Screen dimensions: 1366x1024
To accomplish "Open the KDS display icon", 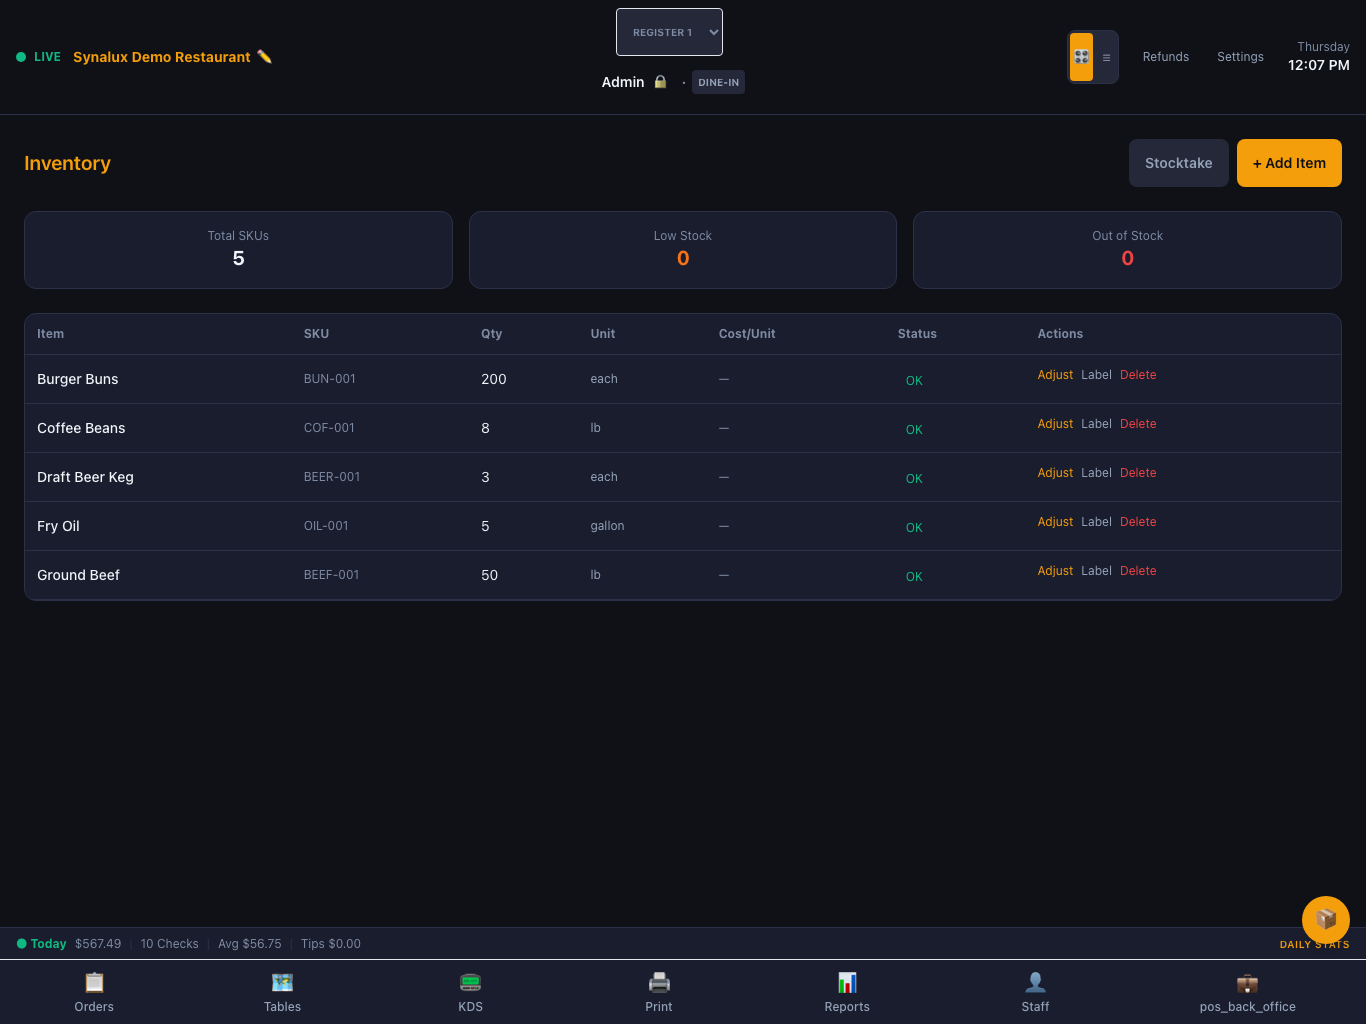I will 470,982.
